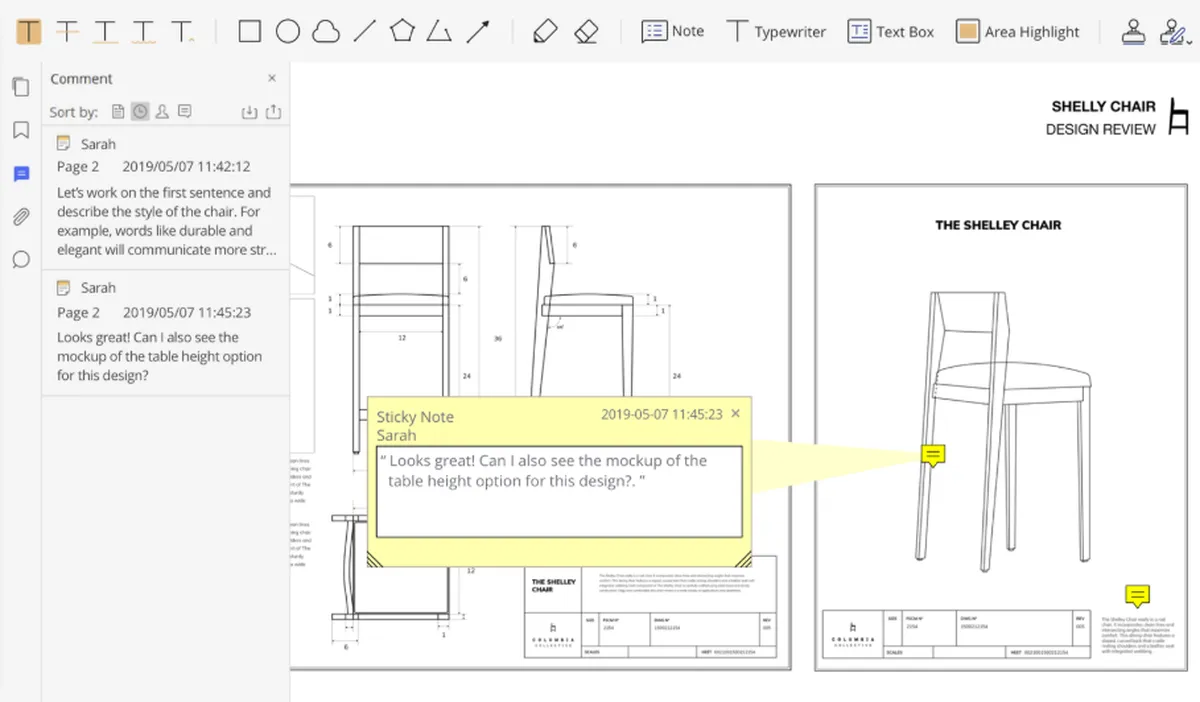
Task: Click the 'Comment' panel title
Action: [x=81, y=78]
